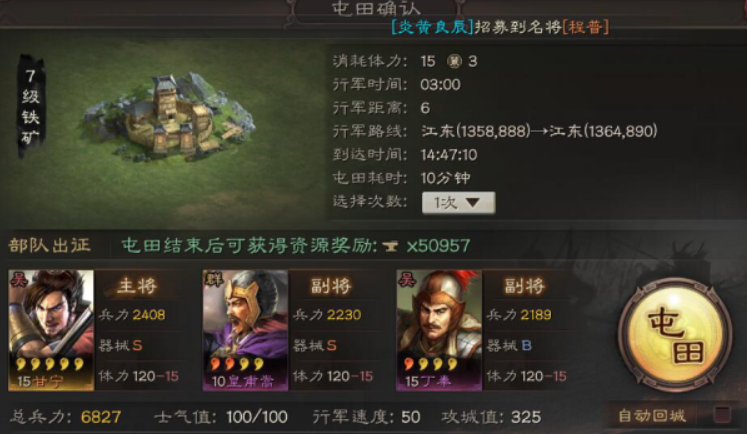This screenshot has width=747, height=434.
Task: Click the 吴 faction badge on 甘宁
Action: (x=20, y=280)
